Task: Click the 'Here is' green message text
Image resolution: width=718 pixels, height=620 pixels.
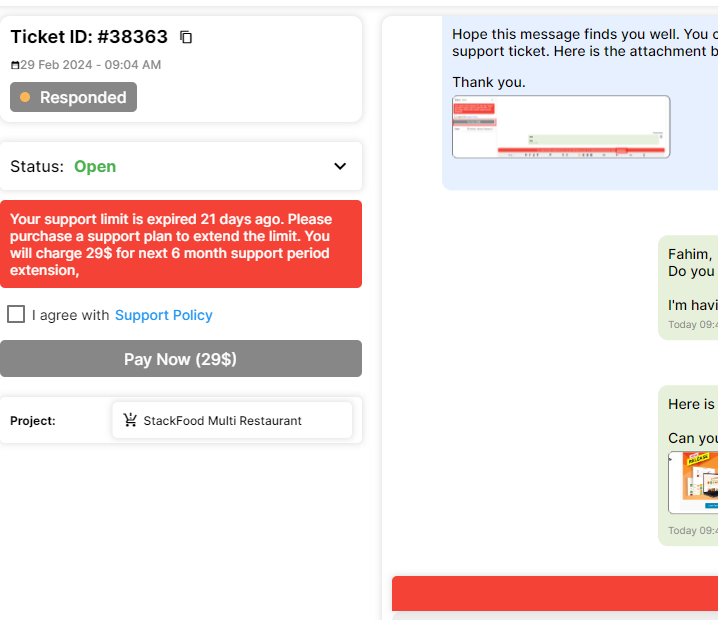Action: click(691, 404)
